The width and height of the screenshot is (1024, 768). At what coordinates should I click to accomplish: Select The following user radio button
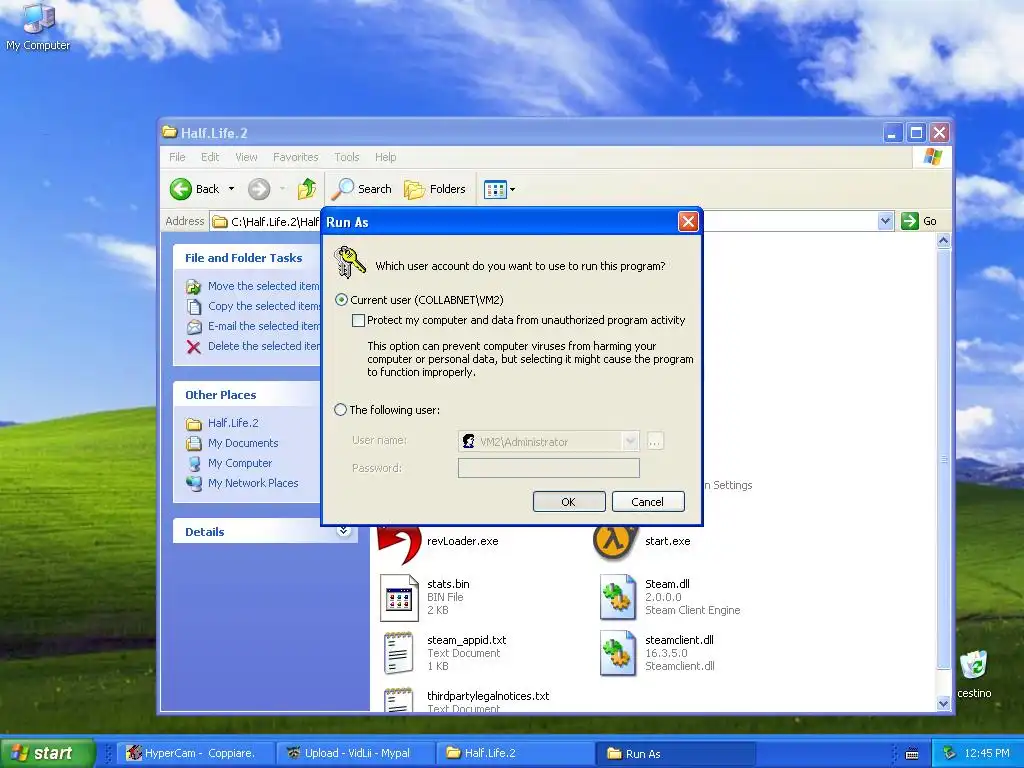(x=340, y=409)
